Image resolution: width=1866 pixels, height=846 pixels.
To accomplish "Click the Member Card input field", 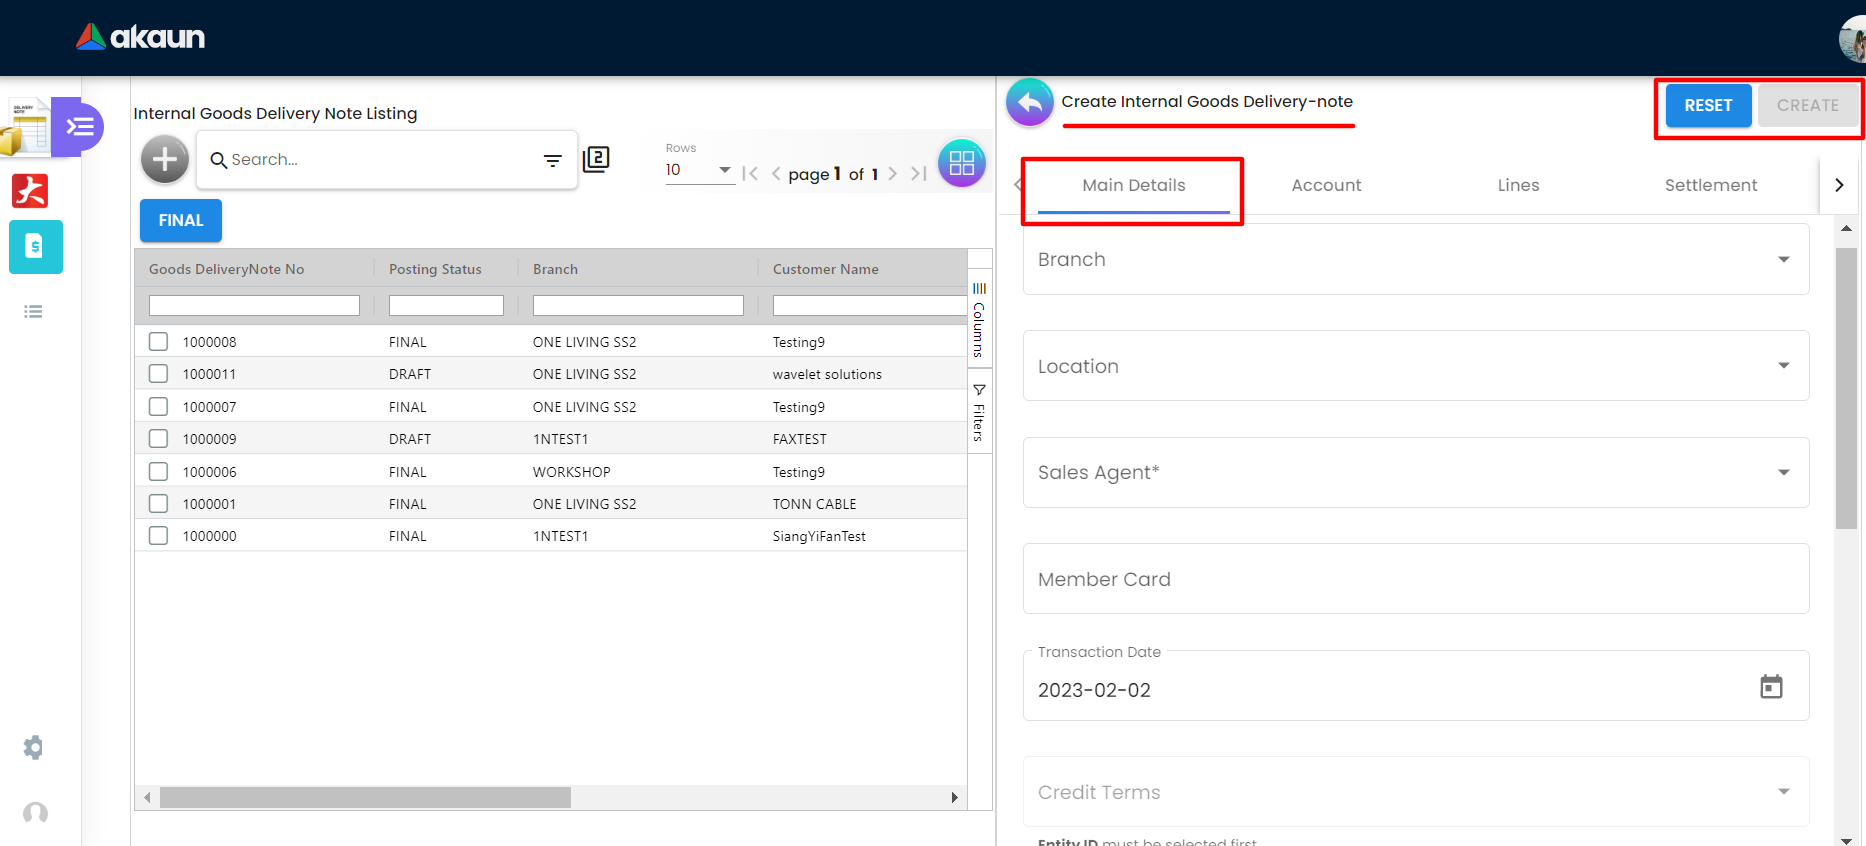I will pyautogui.click(x=1415, y=579).
